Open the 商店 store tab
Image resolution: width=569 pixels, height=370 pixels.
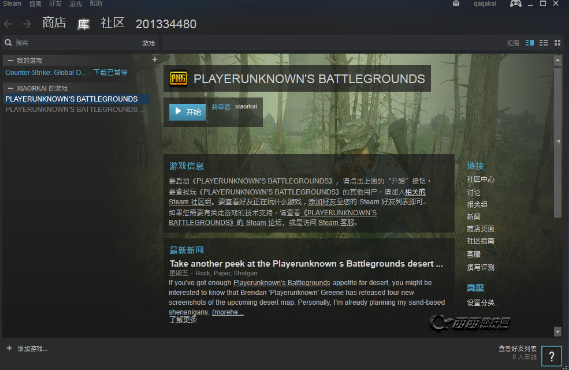tap(54, 23)
